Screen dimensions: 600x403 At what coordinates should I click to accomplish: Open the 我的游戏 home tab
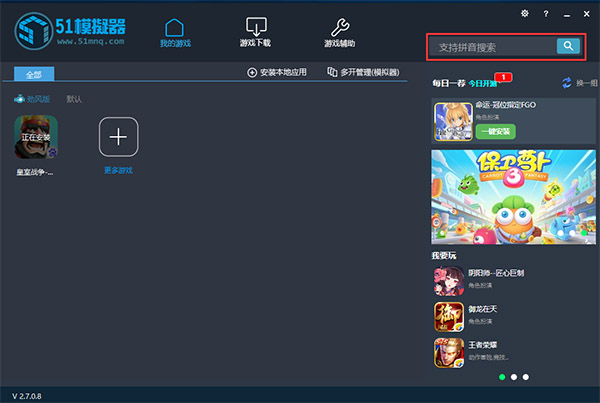[x=175, y=33]
